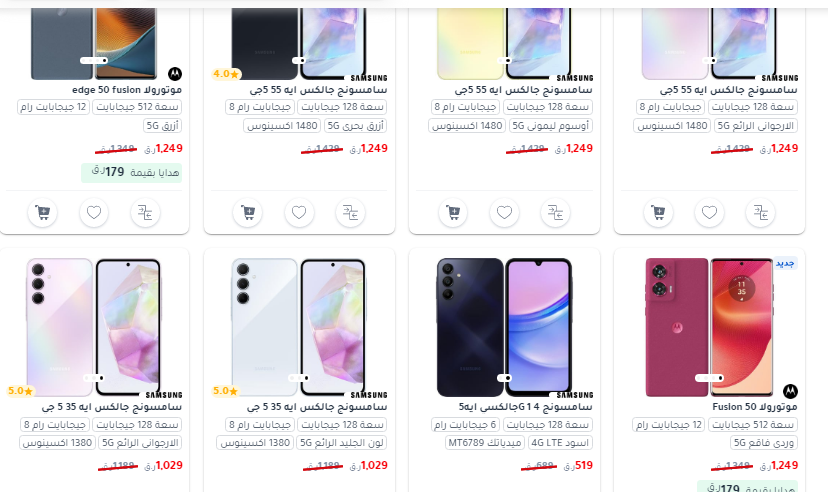View the dark Galaxy A 14G product image
Viewport: 828px width, 492px height.
[x=504, y=327]
